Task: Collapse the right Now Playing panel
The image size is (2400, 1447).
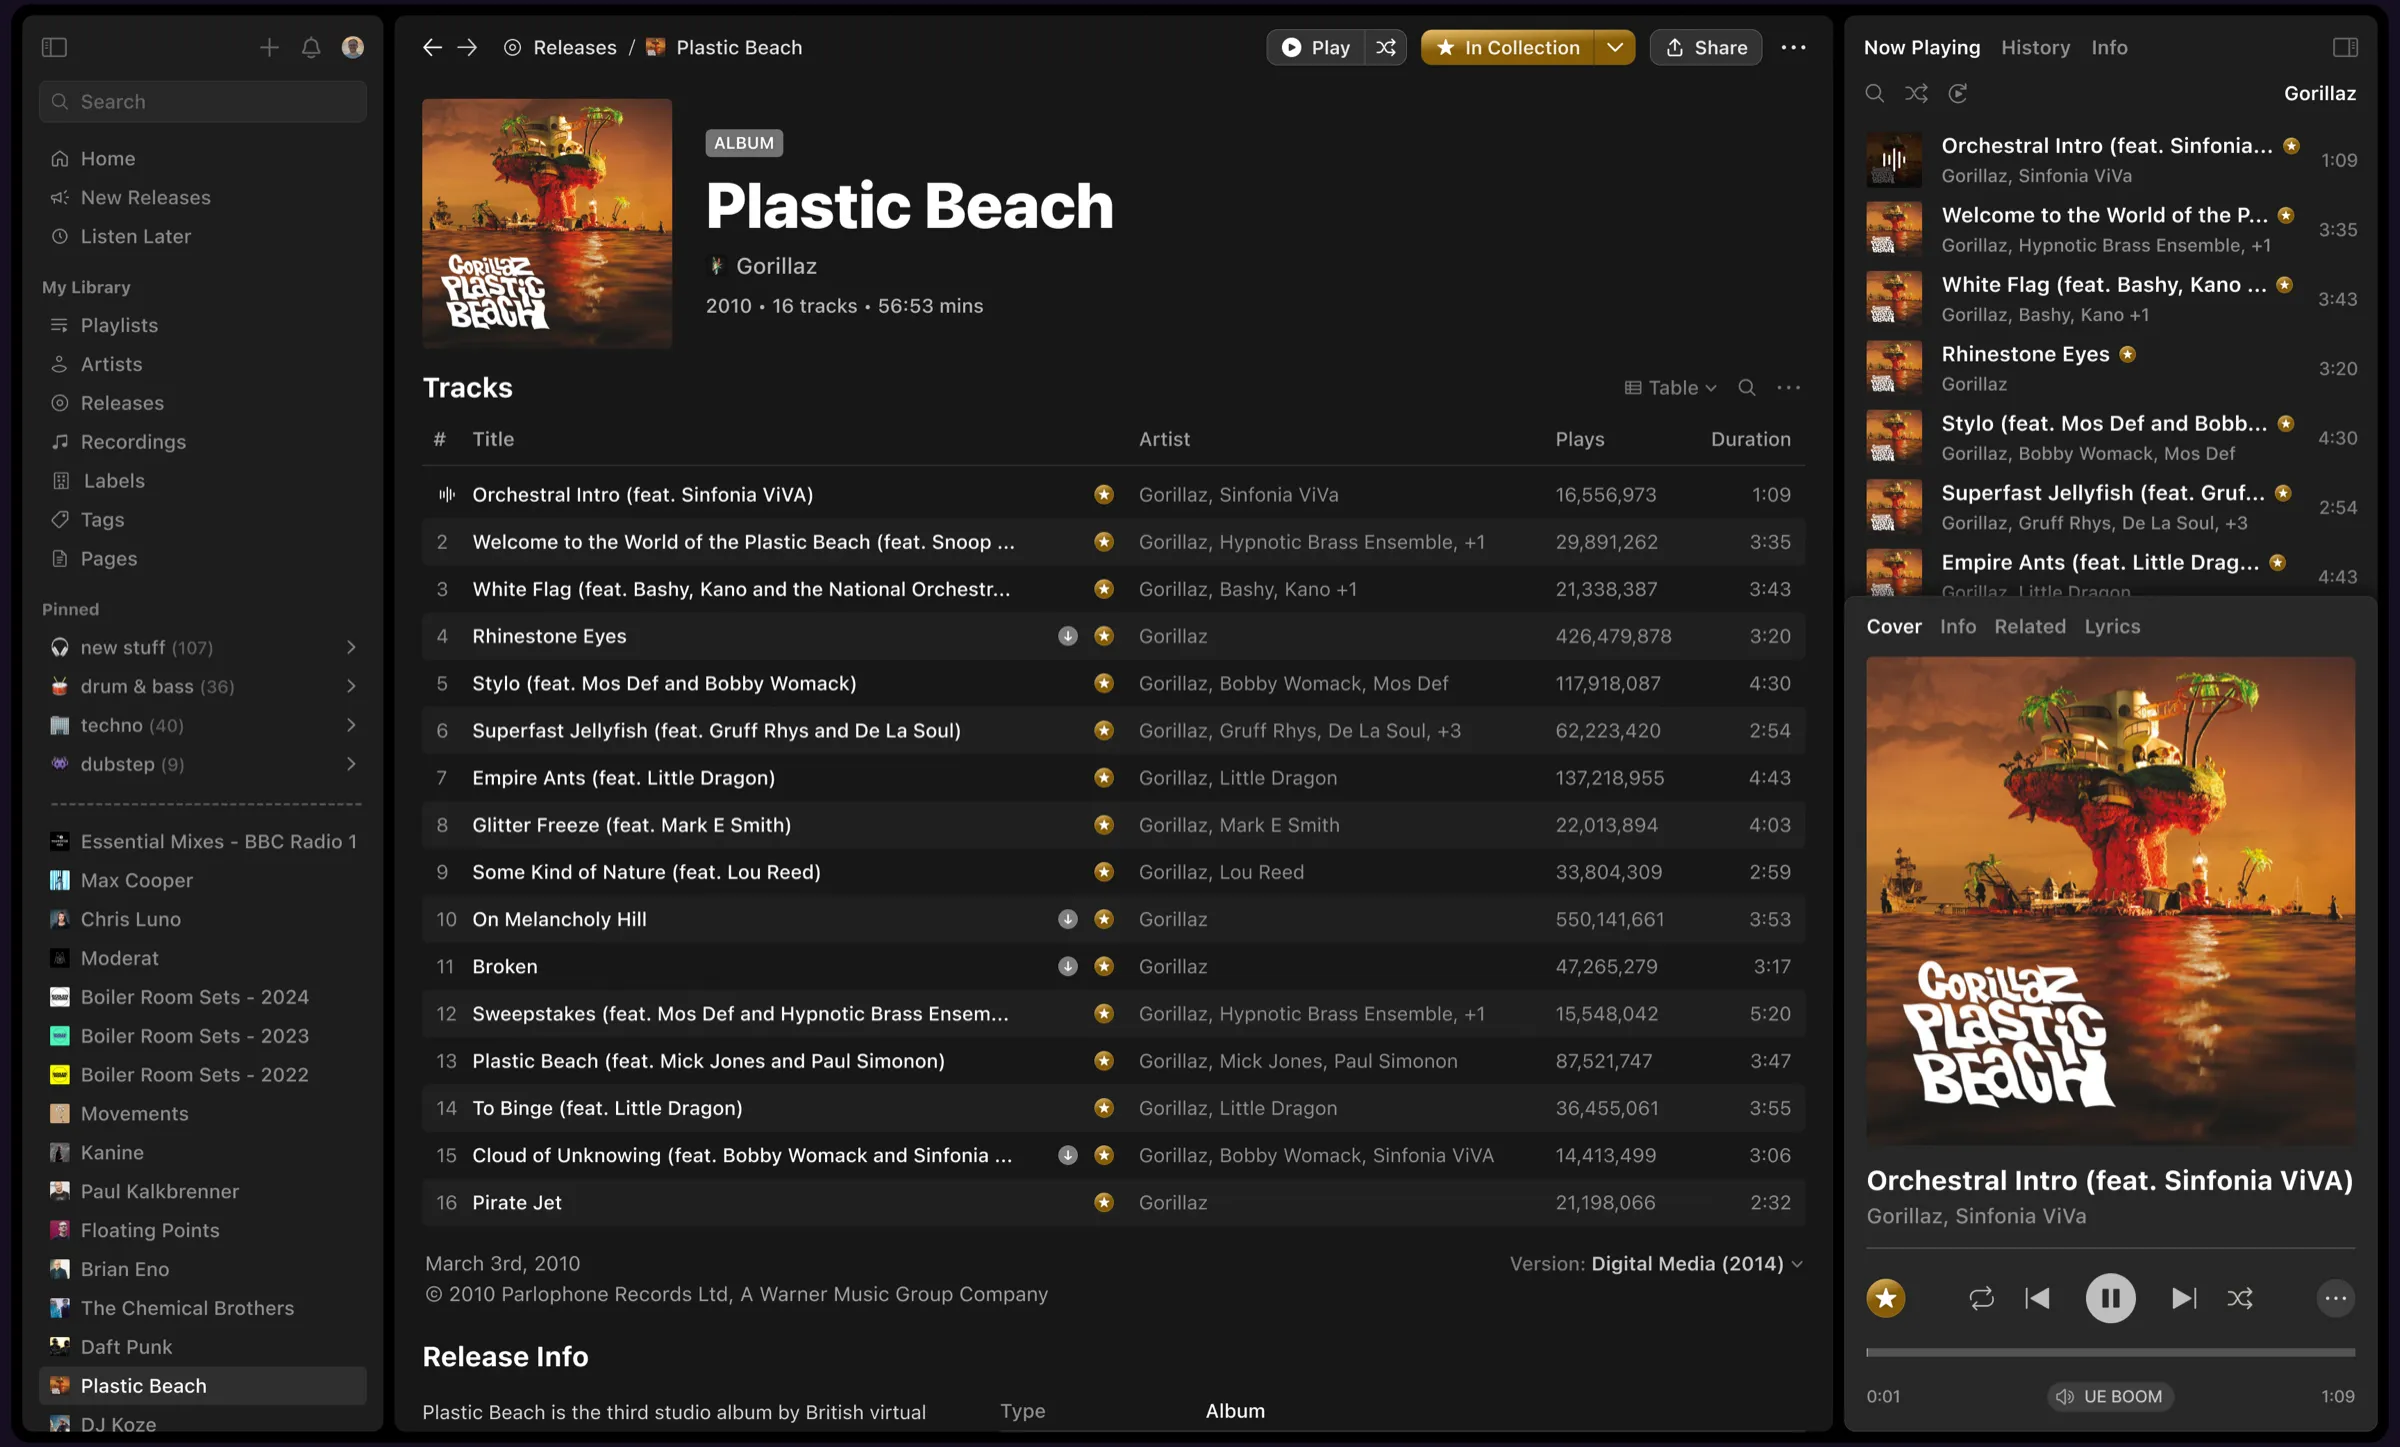Action: coord(2345,47)
